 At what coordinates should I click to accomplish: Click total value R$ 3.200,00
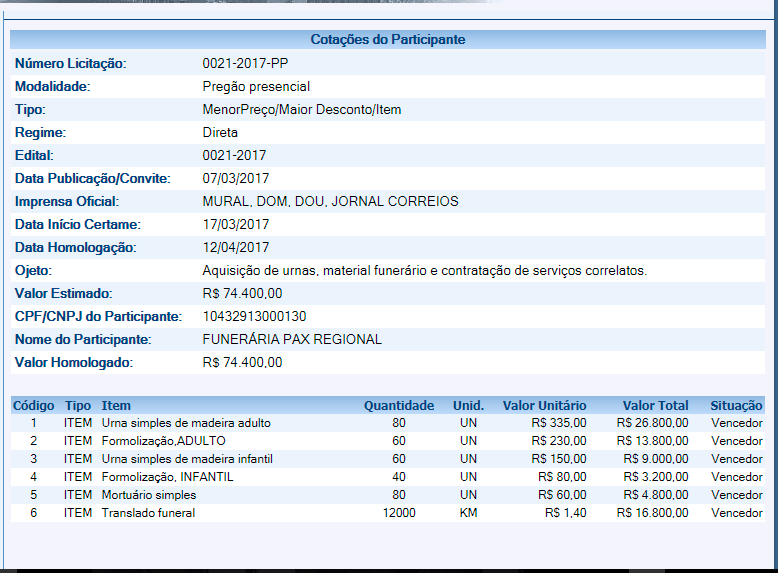pos(656,477)
